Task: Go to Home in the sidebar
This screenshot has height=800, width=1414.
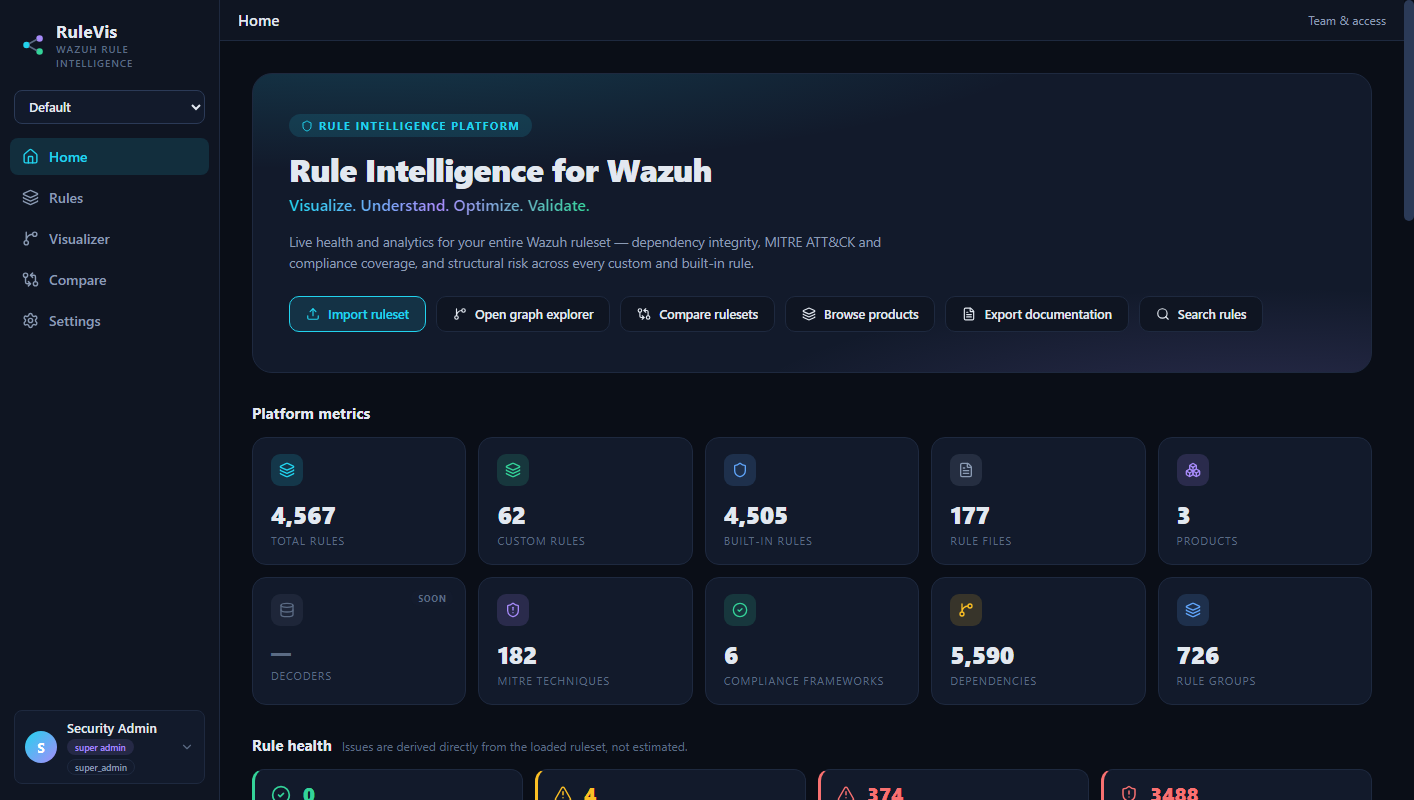Action: 109,157
